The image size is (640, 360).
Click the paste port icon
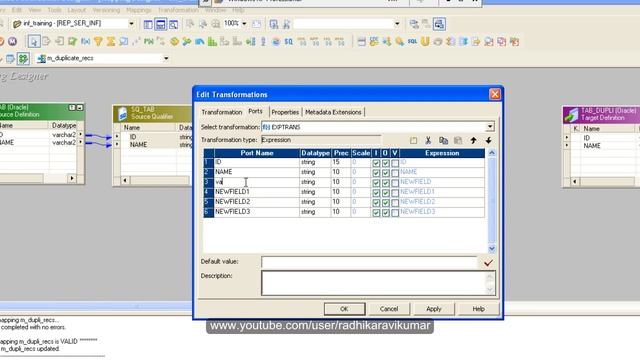(x=458, y=140)
